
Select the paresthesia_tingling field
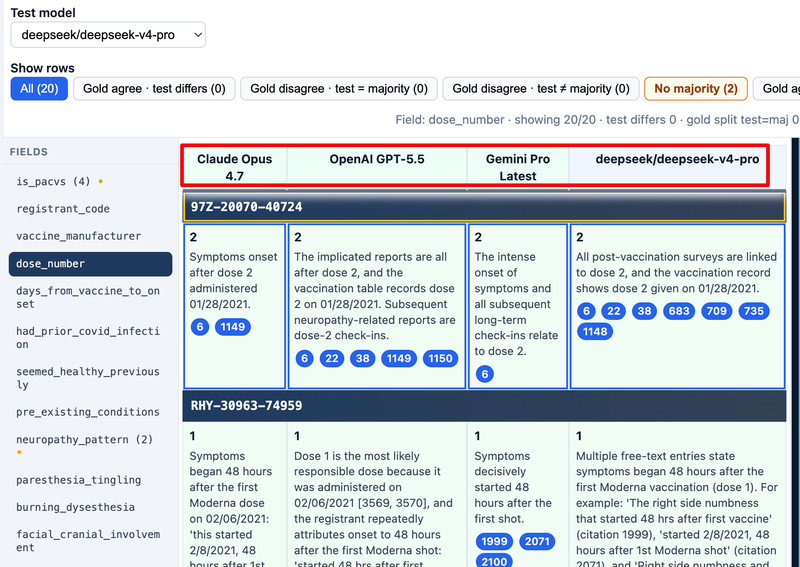coord(90,480)
